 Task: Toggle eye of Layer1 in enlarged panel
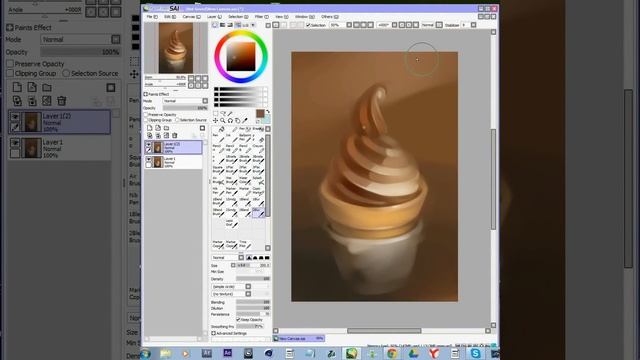coord(15,143)
